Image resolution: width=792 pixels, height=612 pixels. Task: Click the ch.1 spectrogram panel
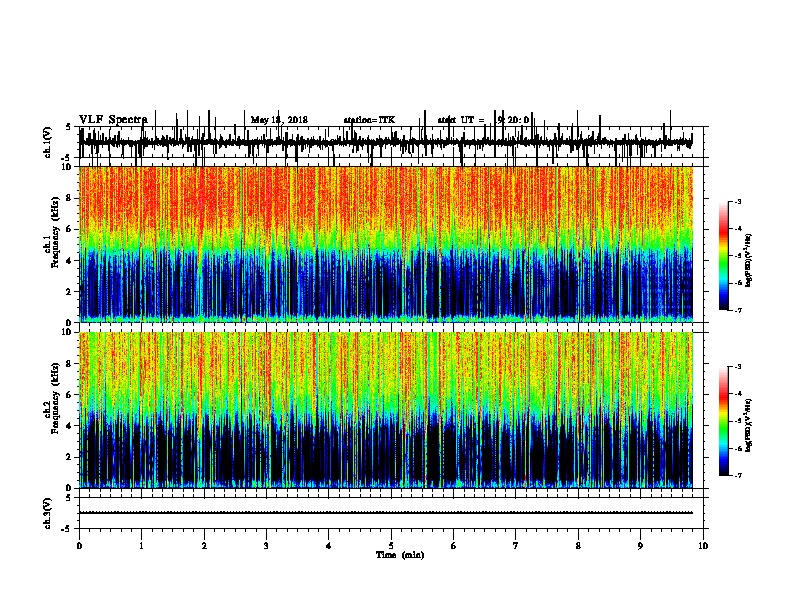(386, 244)
